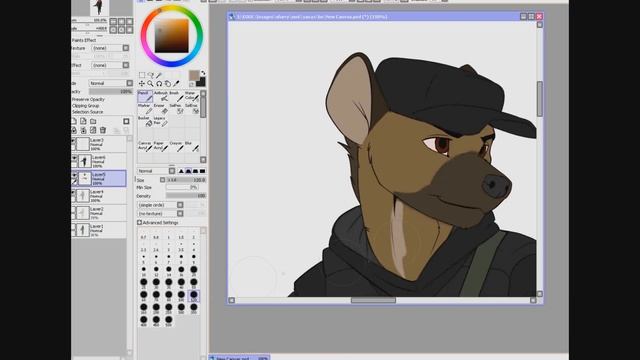Select the Bucket fill tool
Viewport: 640px width, 360px height.
[145, 122]
